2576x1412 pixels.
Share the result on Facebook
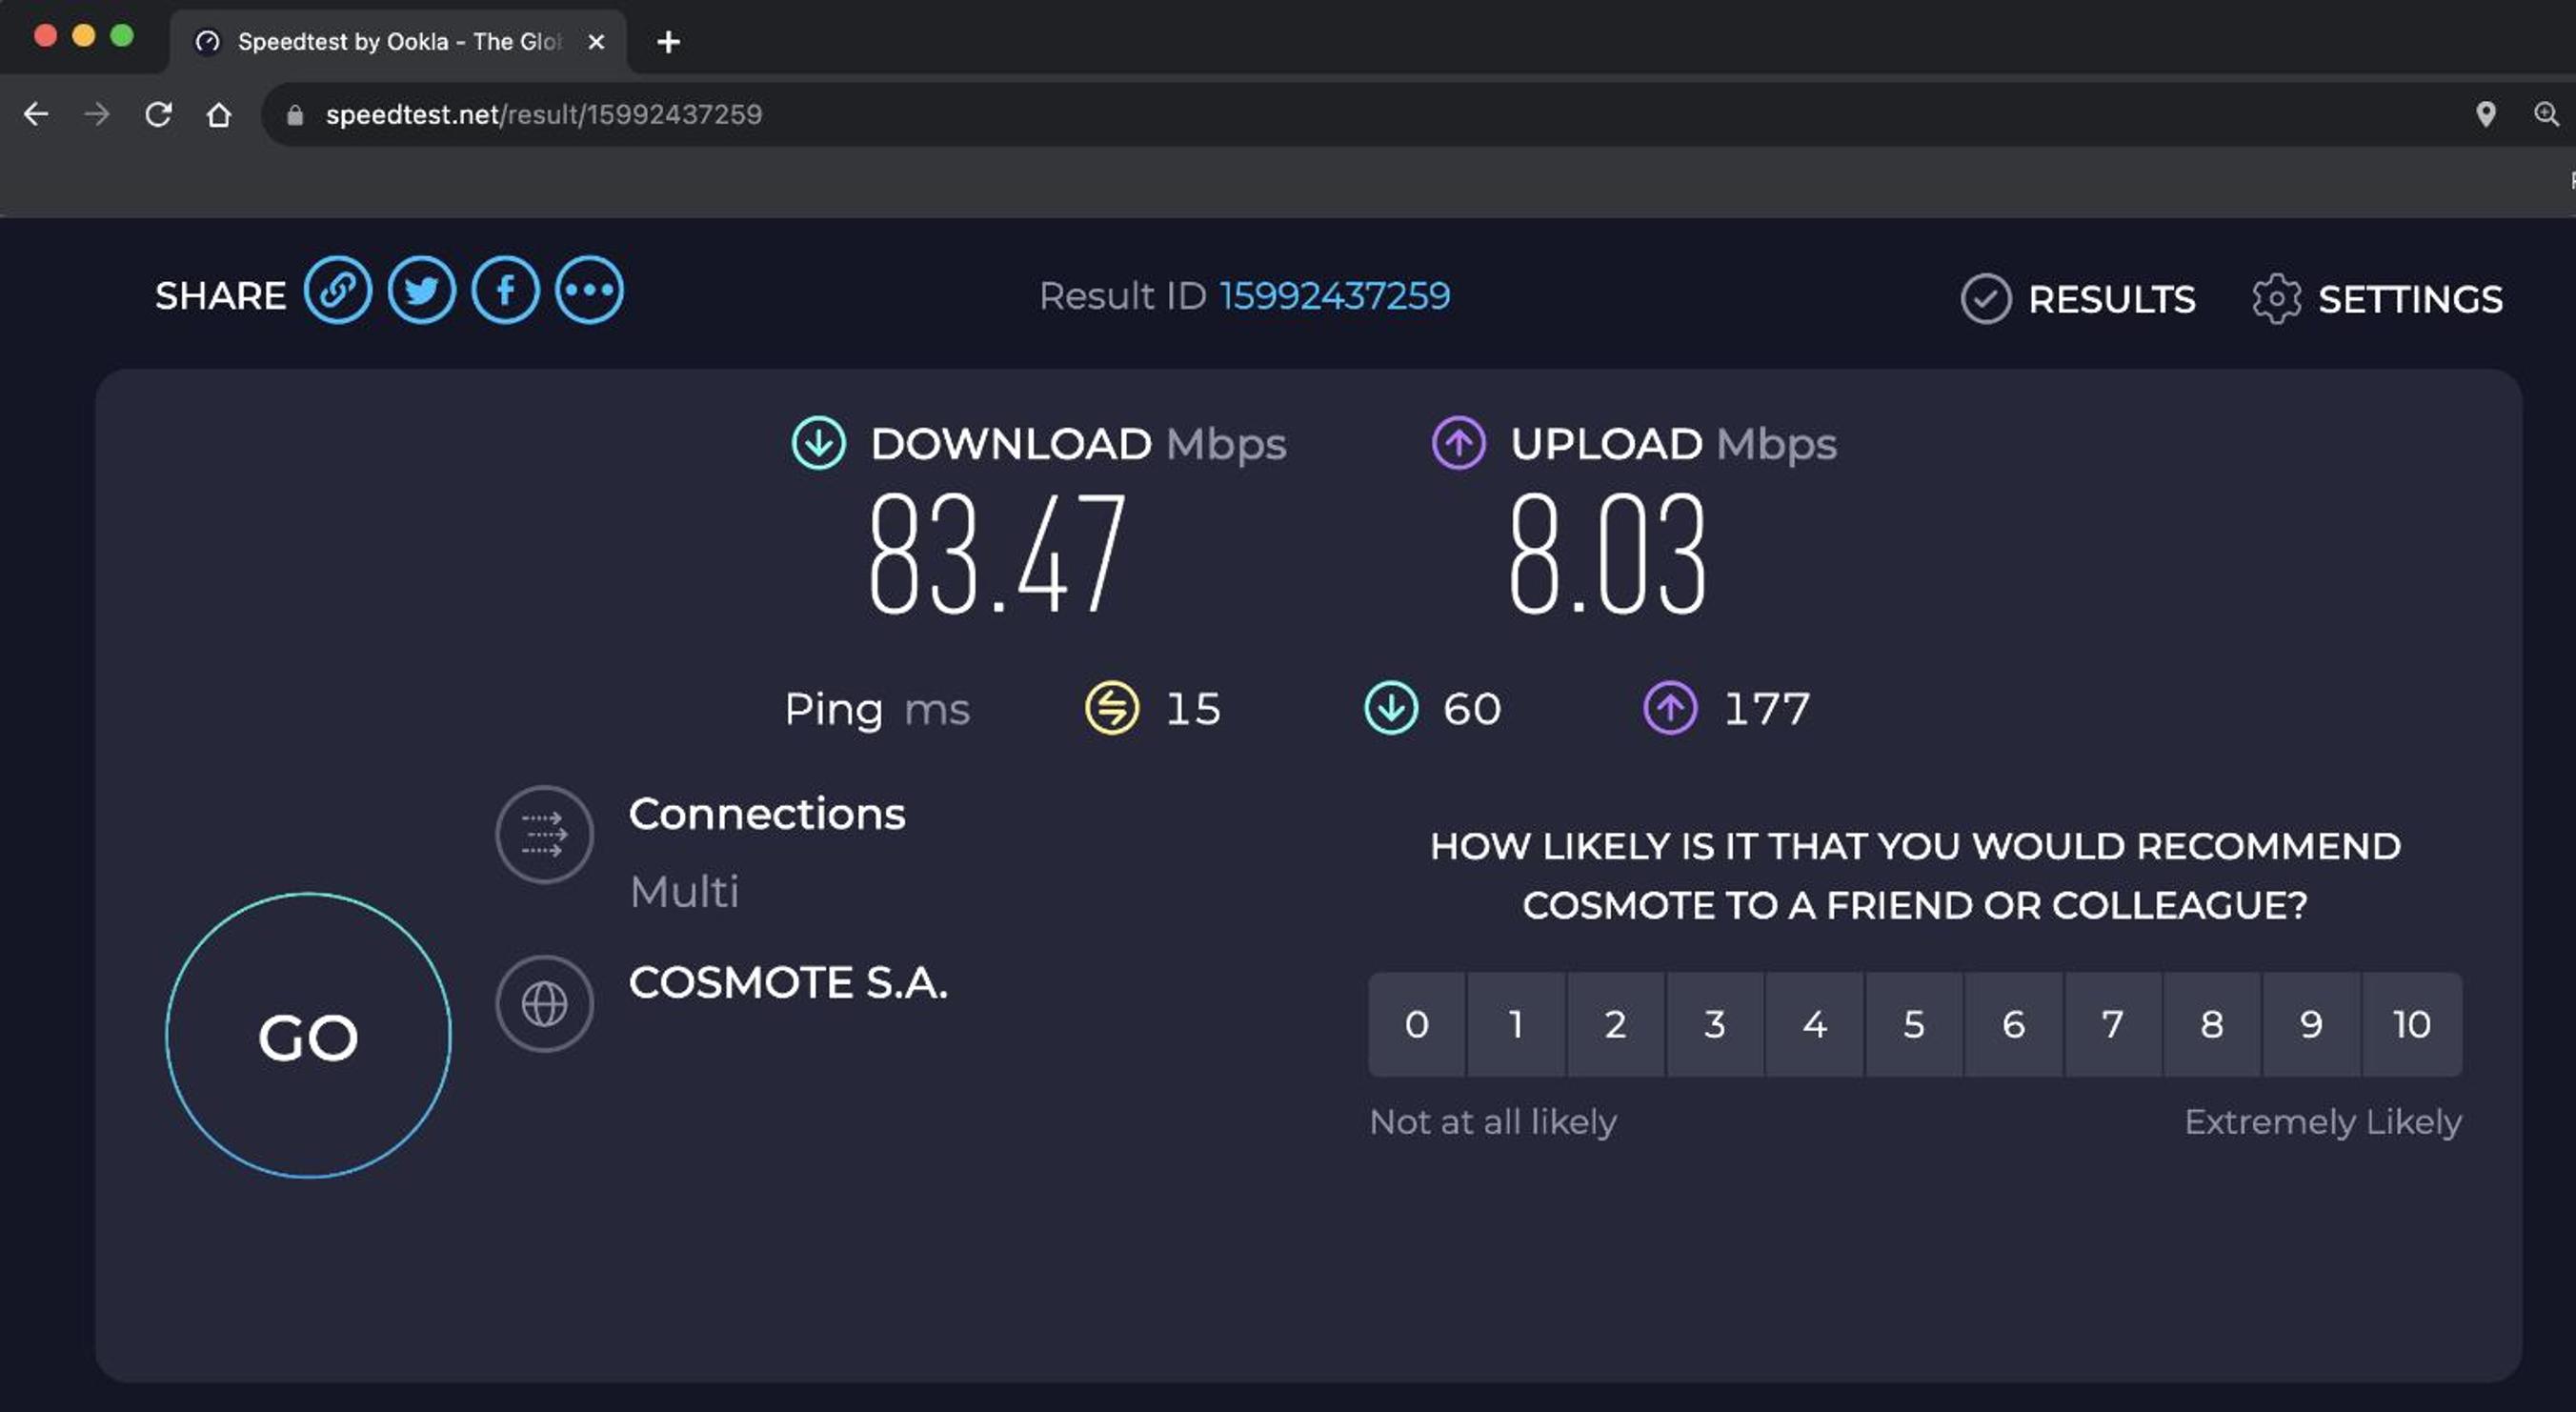(506, 291)
